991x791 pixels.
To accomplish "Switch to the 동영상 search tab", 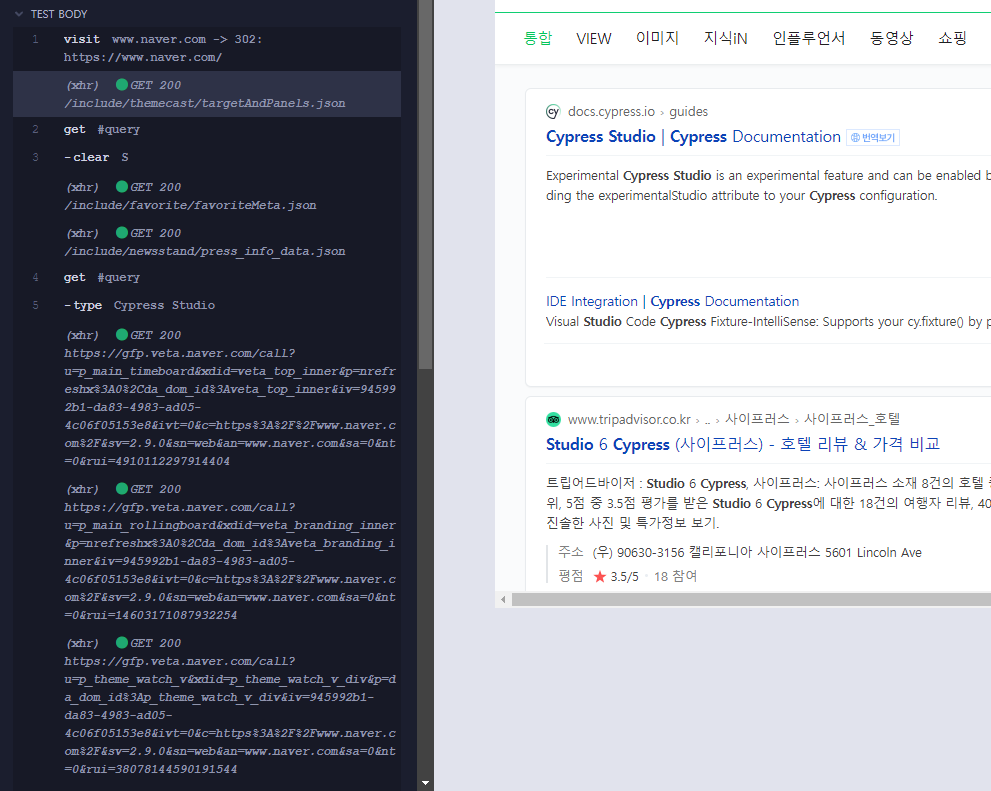I will (891, 38).
